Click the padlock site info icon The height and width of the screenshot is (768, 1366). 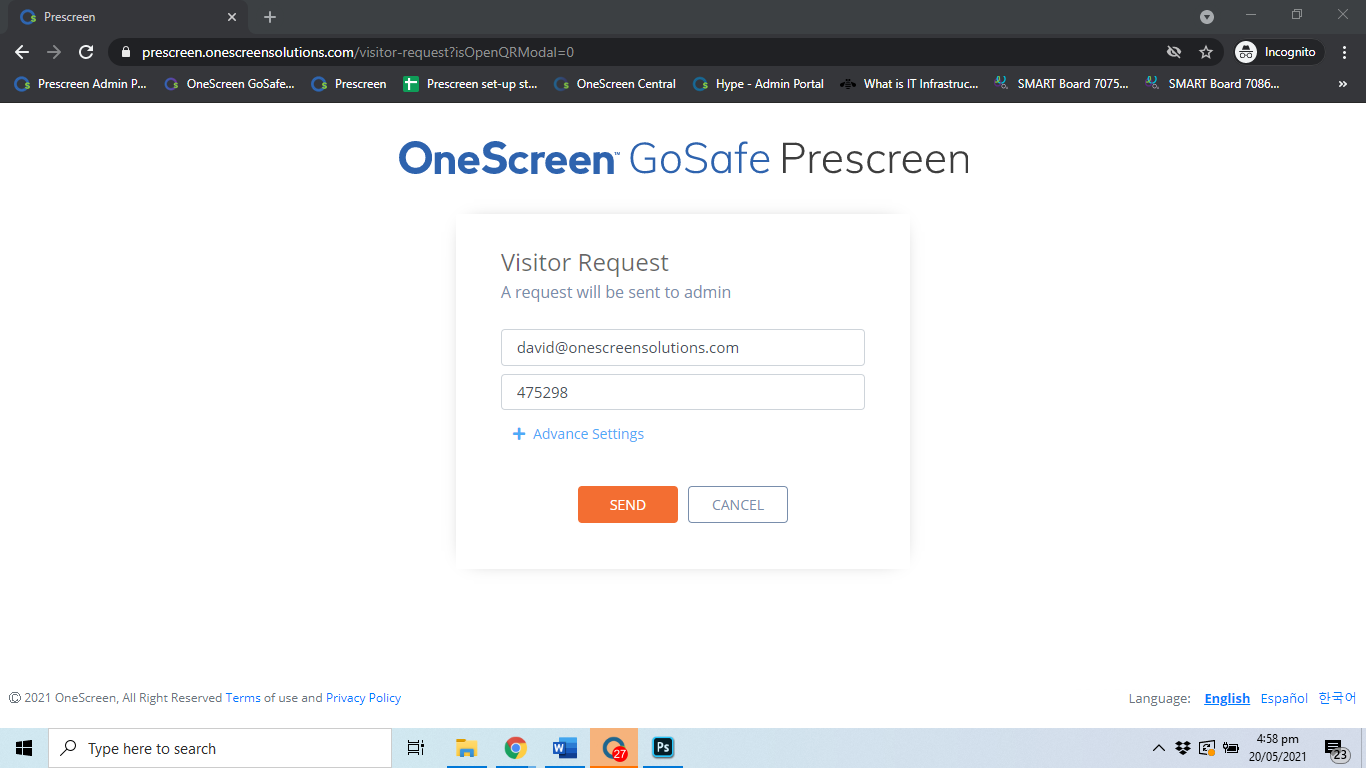click(x=126, y=52)
